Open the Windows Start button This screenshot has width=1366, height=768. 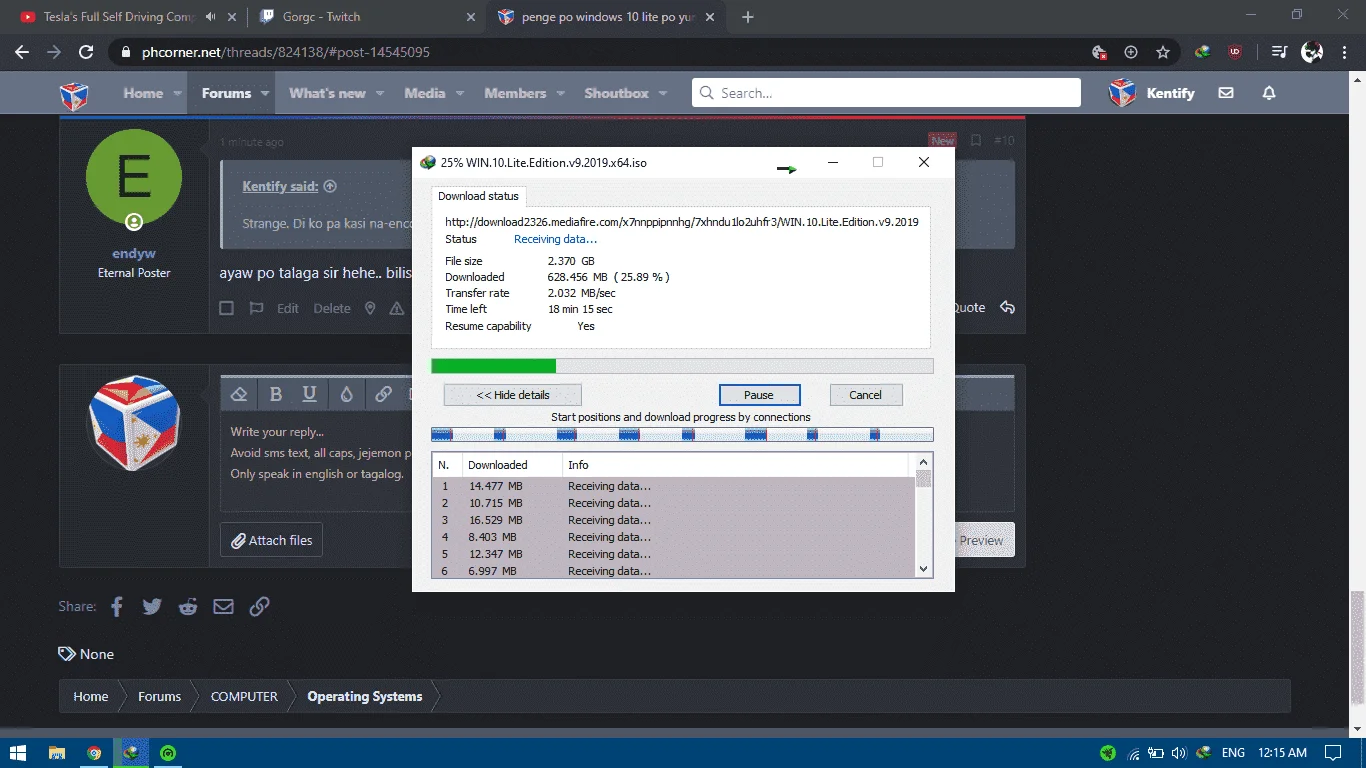18,753
